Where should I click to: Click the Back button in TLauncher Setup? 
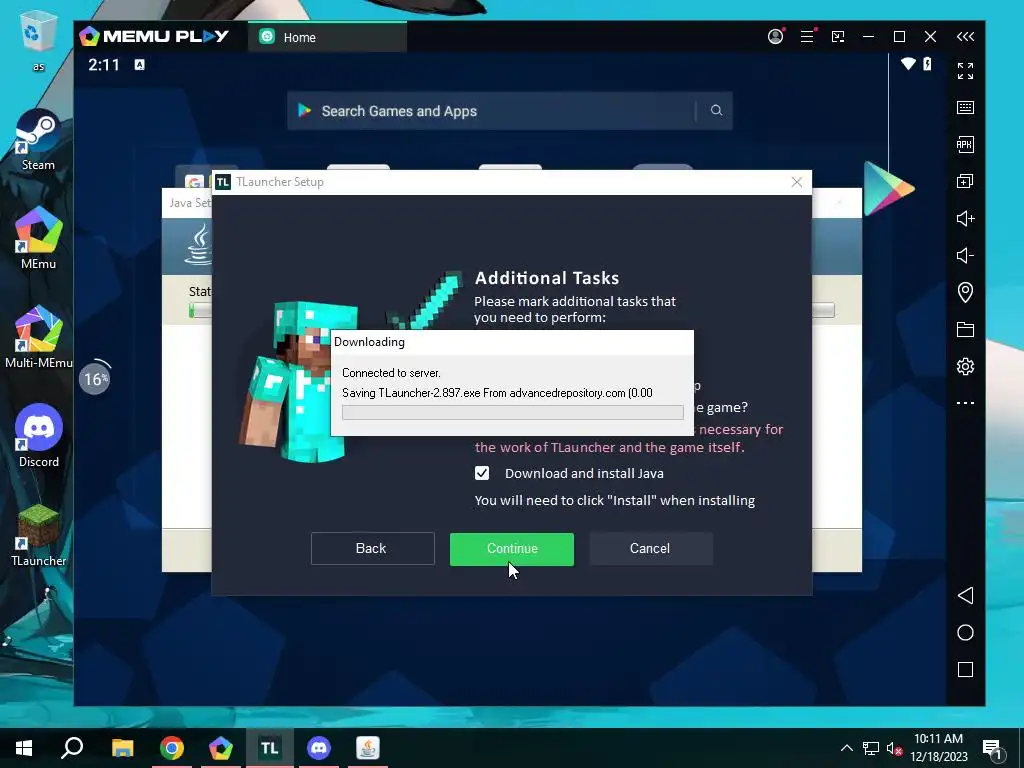(372, 549)
